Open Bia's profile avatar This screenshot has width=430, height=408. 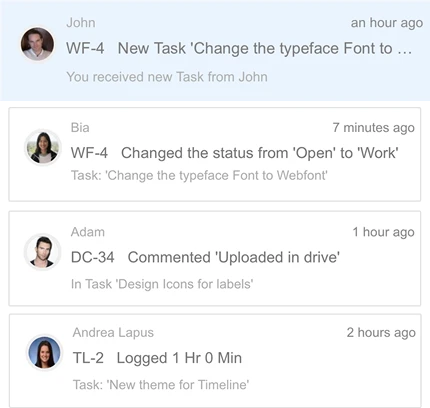[43, 148]
